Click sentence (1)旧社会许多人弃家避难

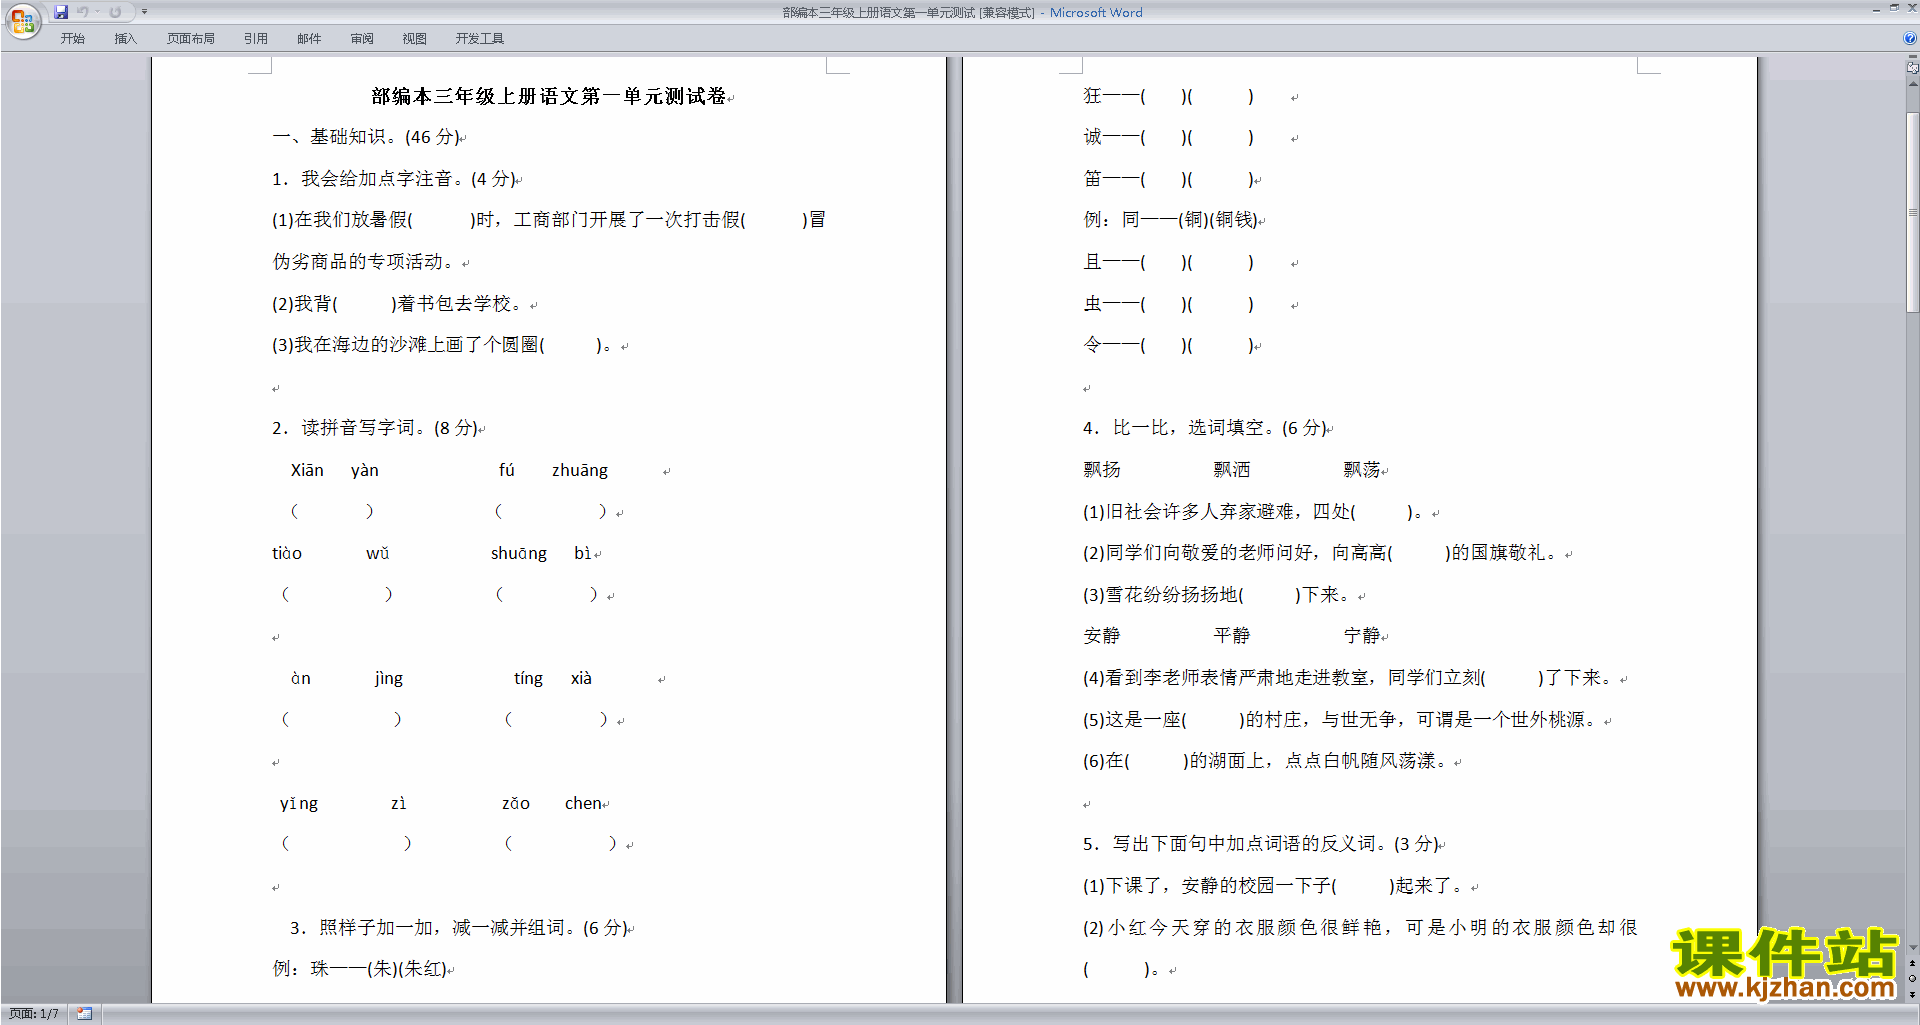point(1252,512)
